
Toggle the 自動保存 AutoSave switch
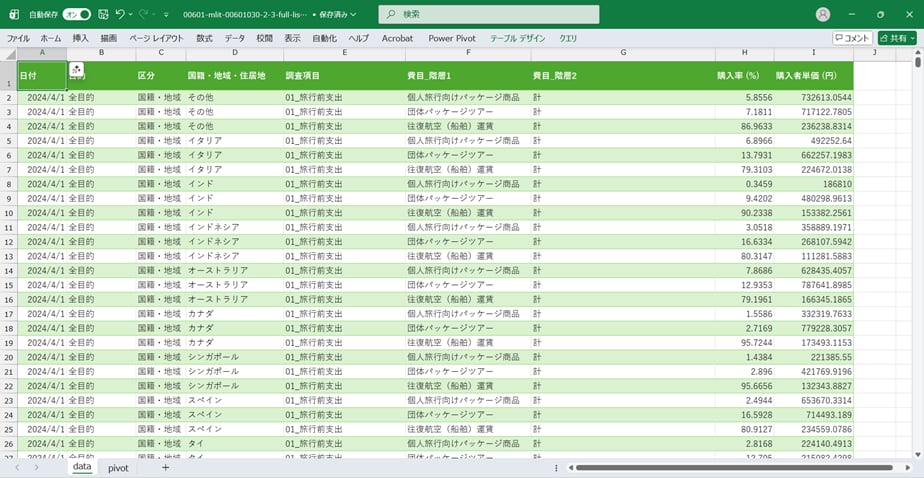click(x=76, y=15)
